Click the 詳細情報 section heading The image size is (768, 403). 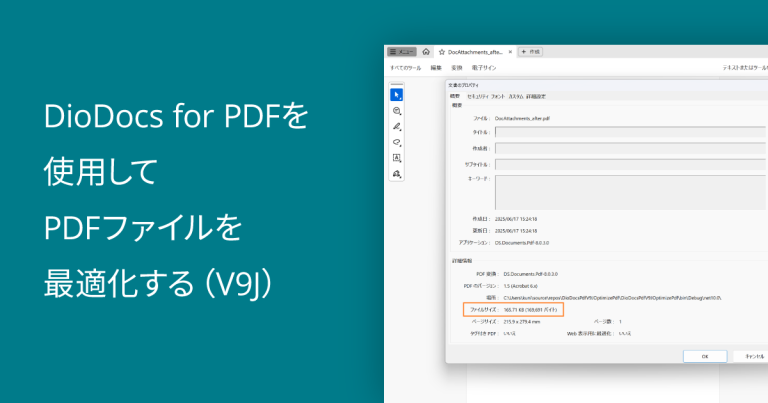tap(461, 261)
